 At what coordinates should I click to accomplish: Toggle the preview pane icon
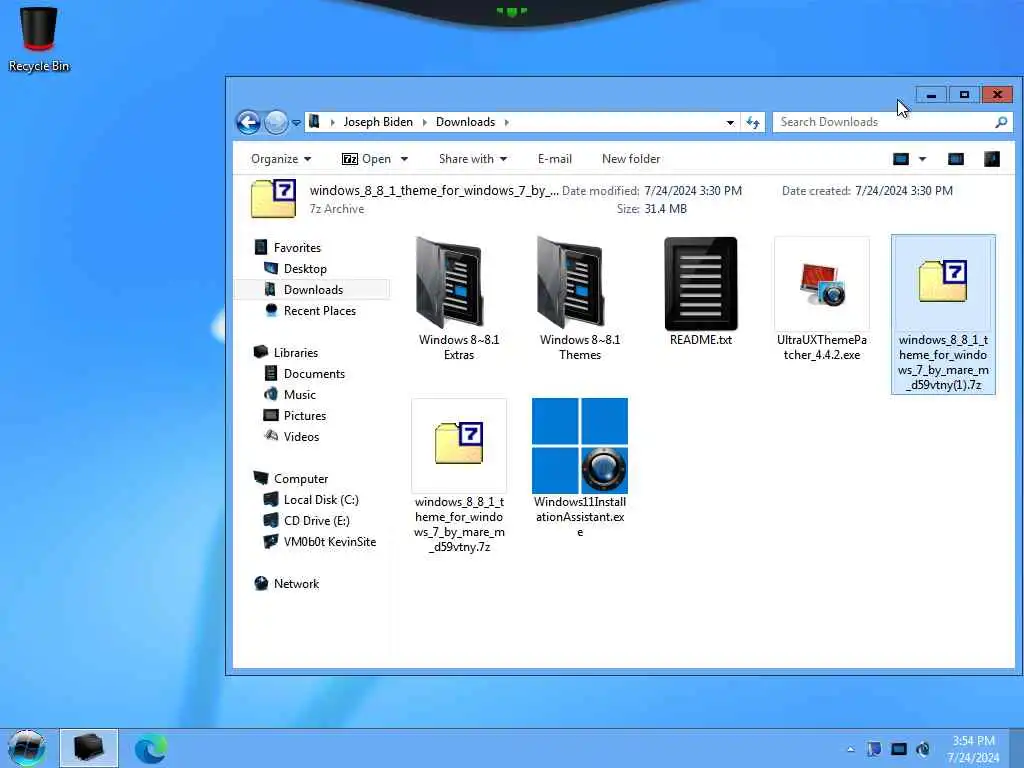tap(955, 159)
